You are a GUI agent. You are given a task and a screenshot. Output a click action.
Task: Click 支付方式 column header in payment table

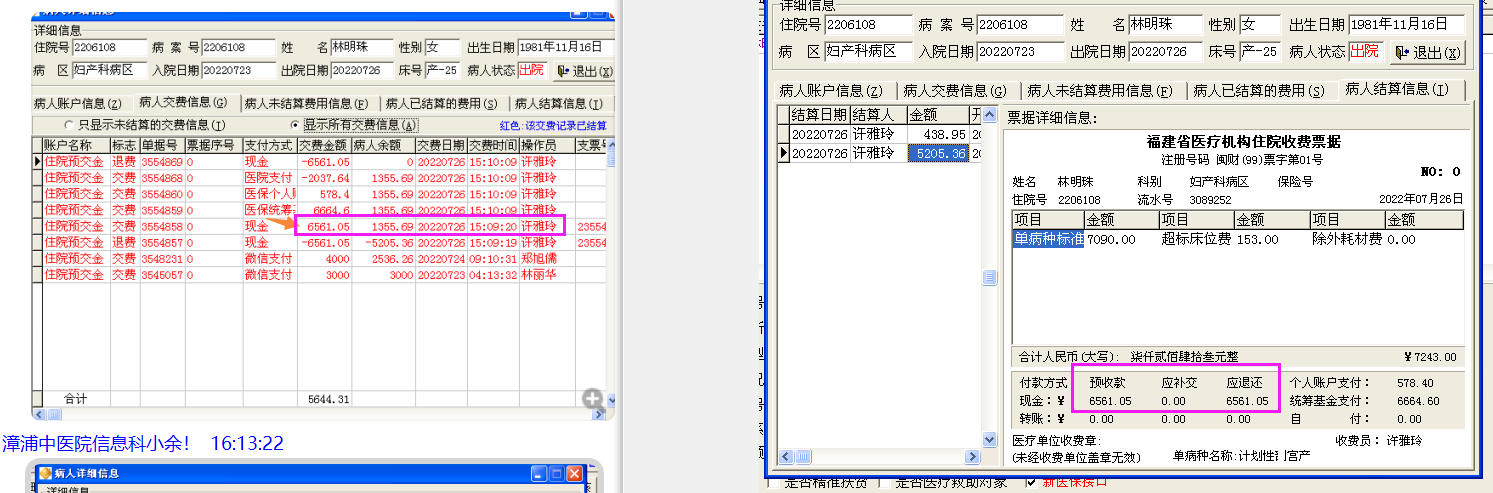[269, 145]
